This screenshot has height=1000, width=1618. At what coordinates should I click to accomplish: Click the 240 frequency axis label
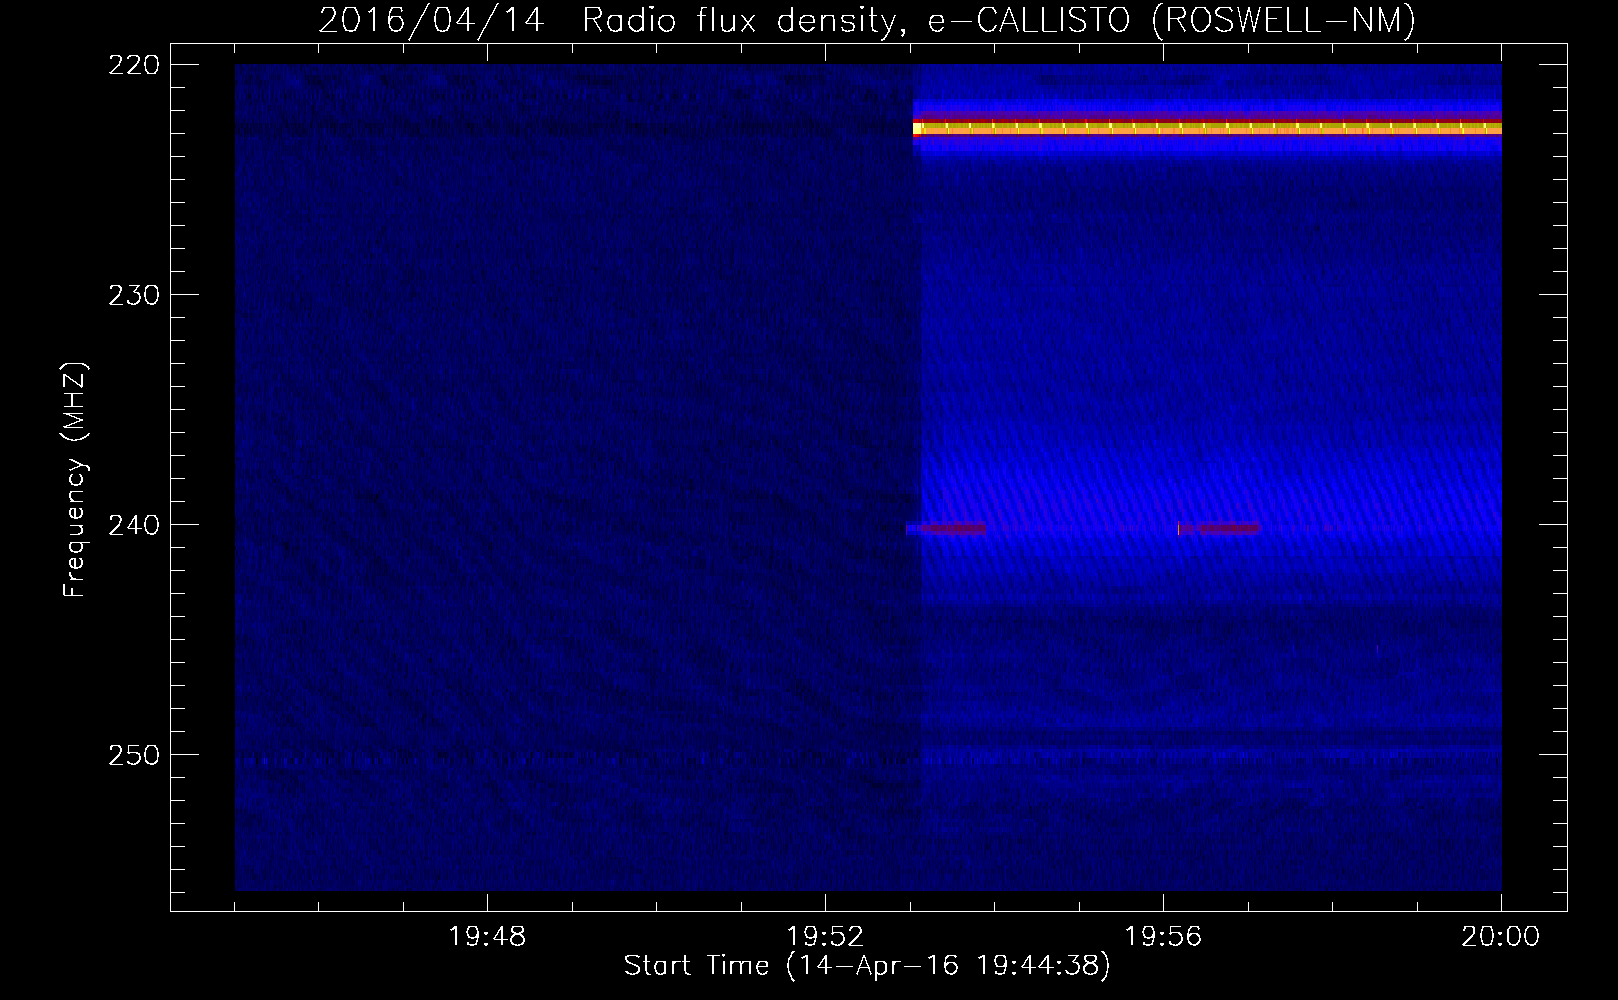133,525
